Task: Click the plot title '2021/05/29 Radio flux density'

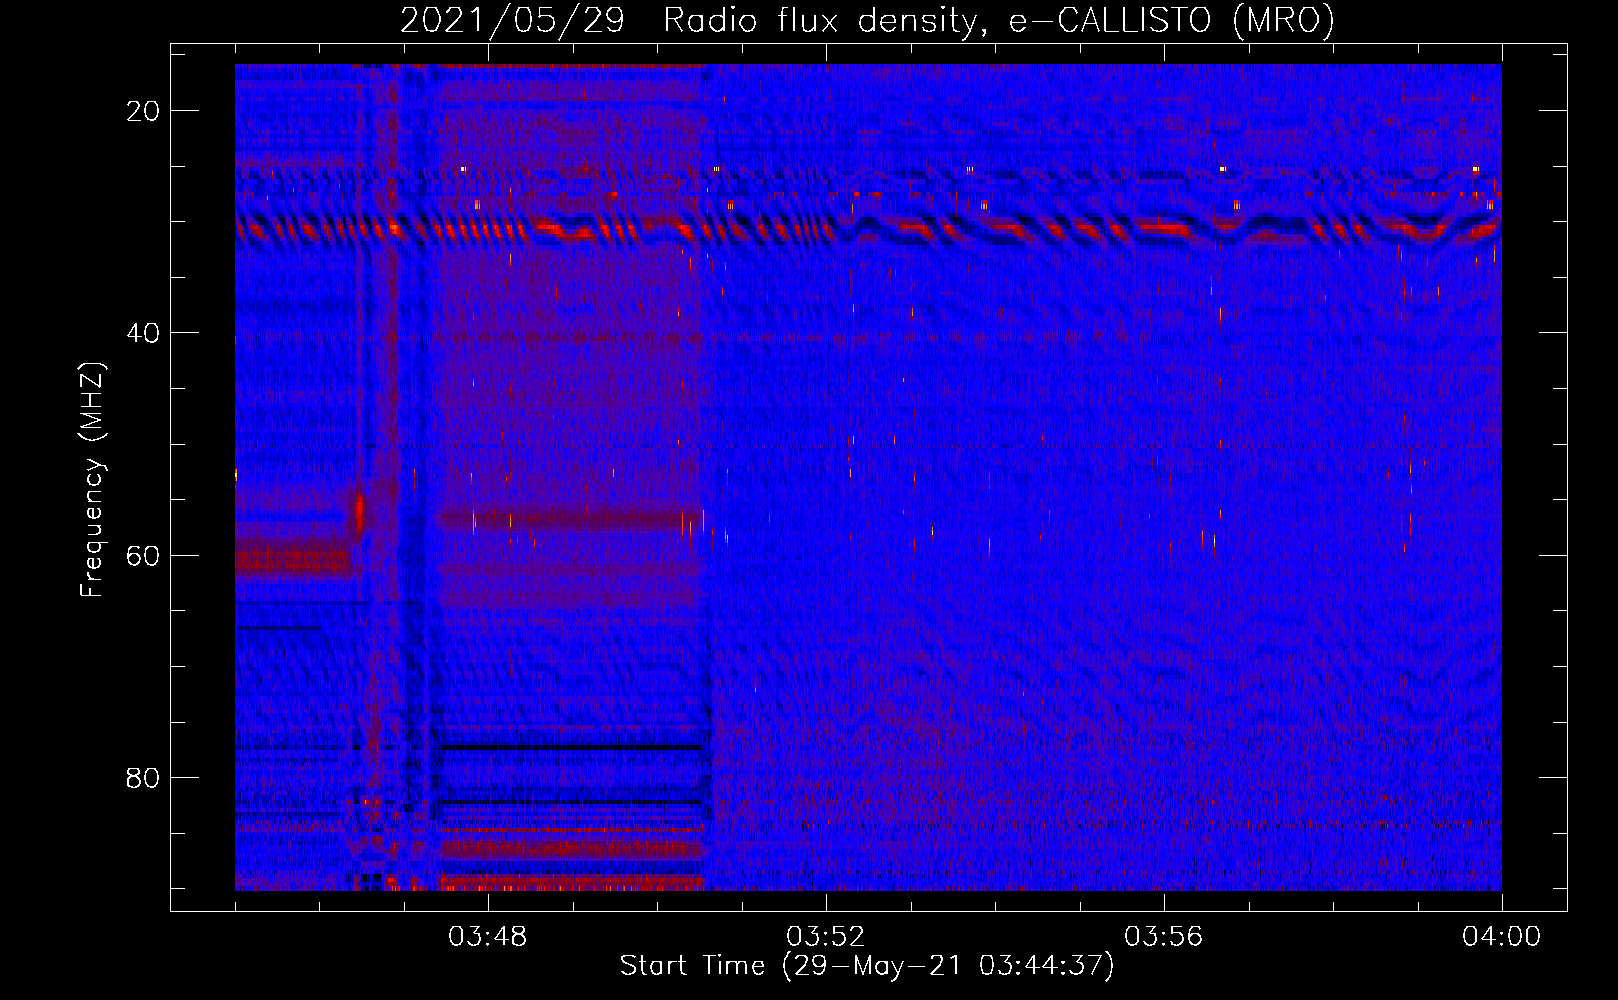Action: (x=867, y=20)
